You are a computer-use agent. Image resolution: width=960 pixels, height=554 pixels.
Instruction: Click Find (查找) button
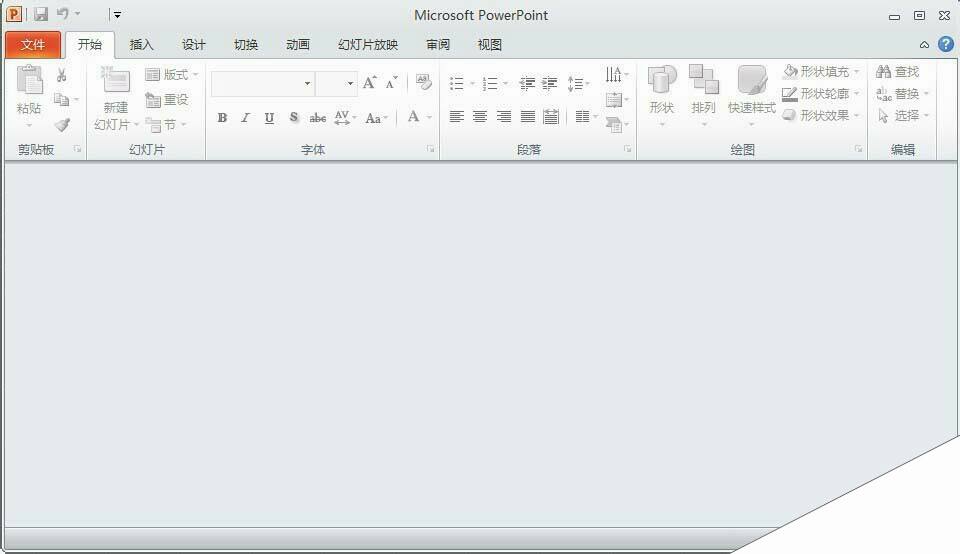point(898,72)
